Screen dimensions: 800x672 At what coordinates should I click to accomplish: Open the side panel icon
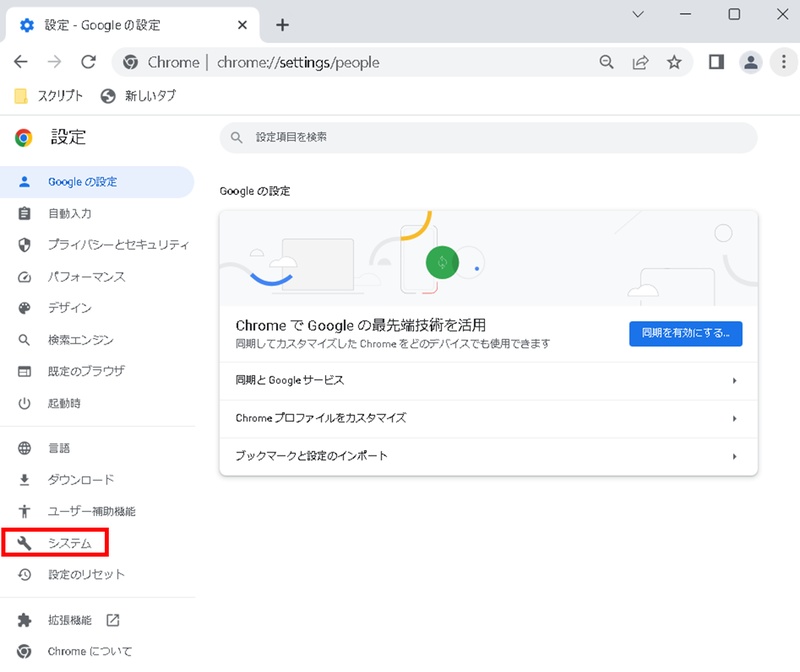(x=716, y=61)
